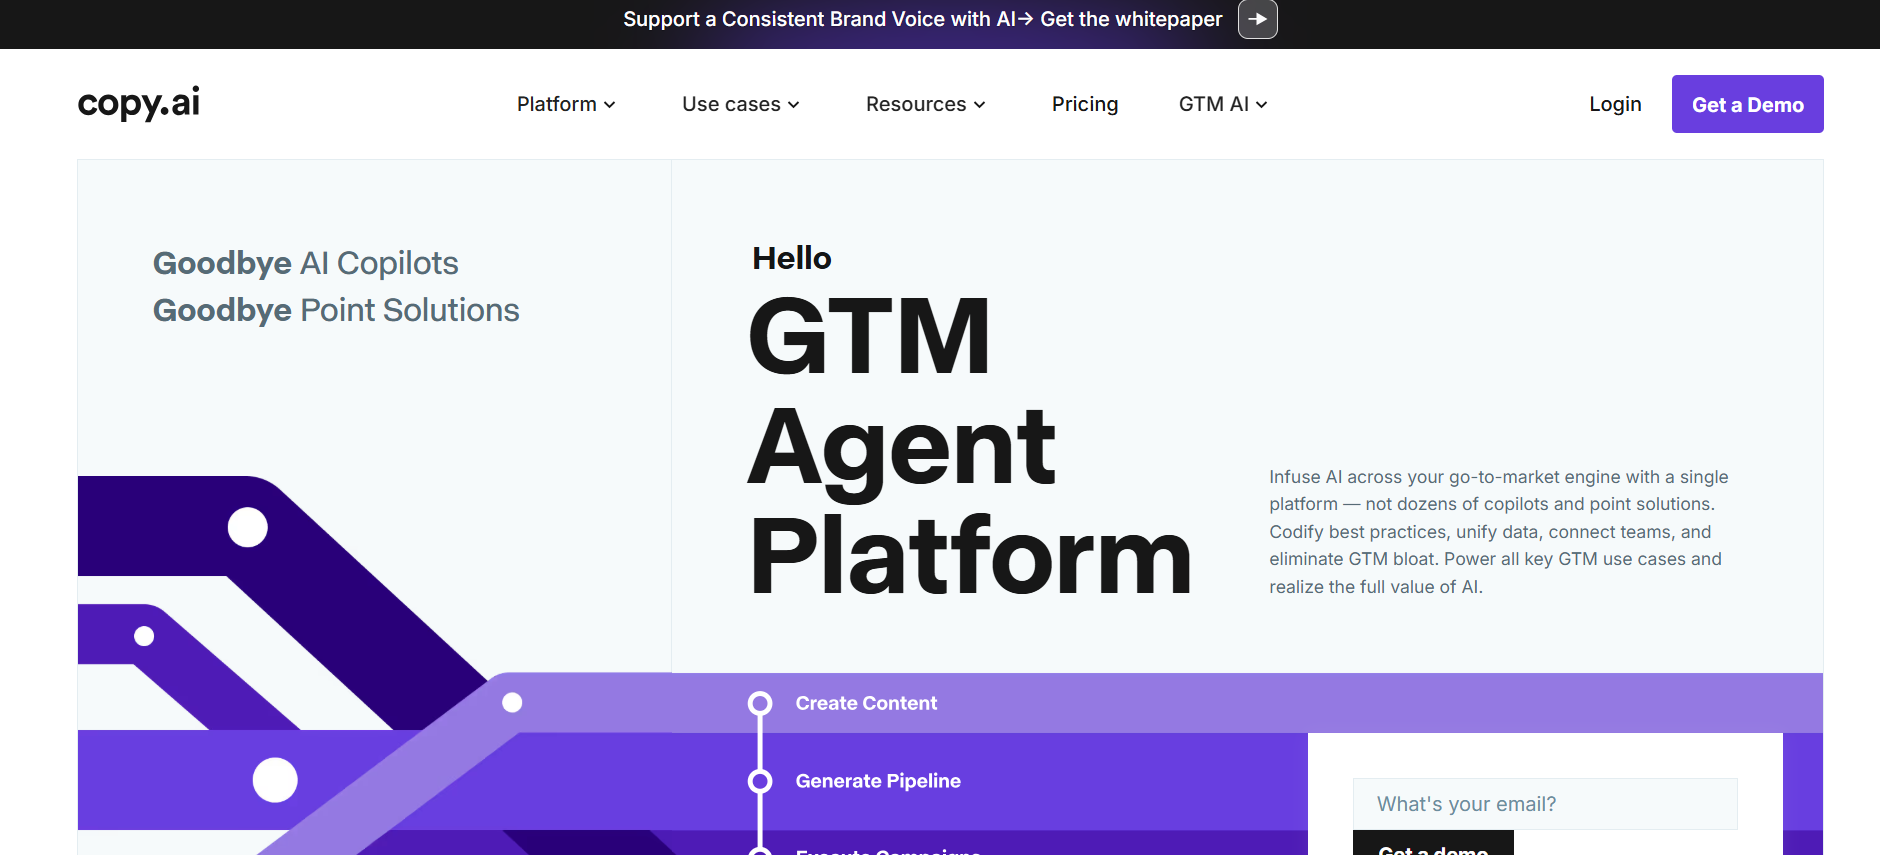This screenshot has width=1880, height=855.
Task: Click the Goodbye AI Copilots text
Action: click(x=306, y=263)
